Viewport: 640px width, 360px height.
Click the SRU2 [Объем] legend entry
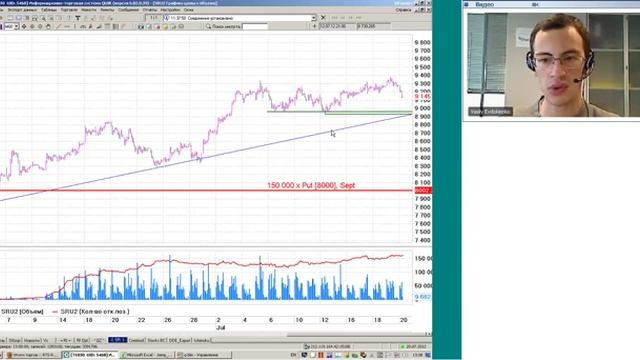(x=22, y=311)
